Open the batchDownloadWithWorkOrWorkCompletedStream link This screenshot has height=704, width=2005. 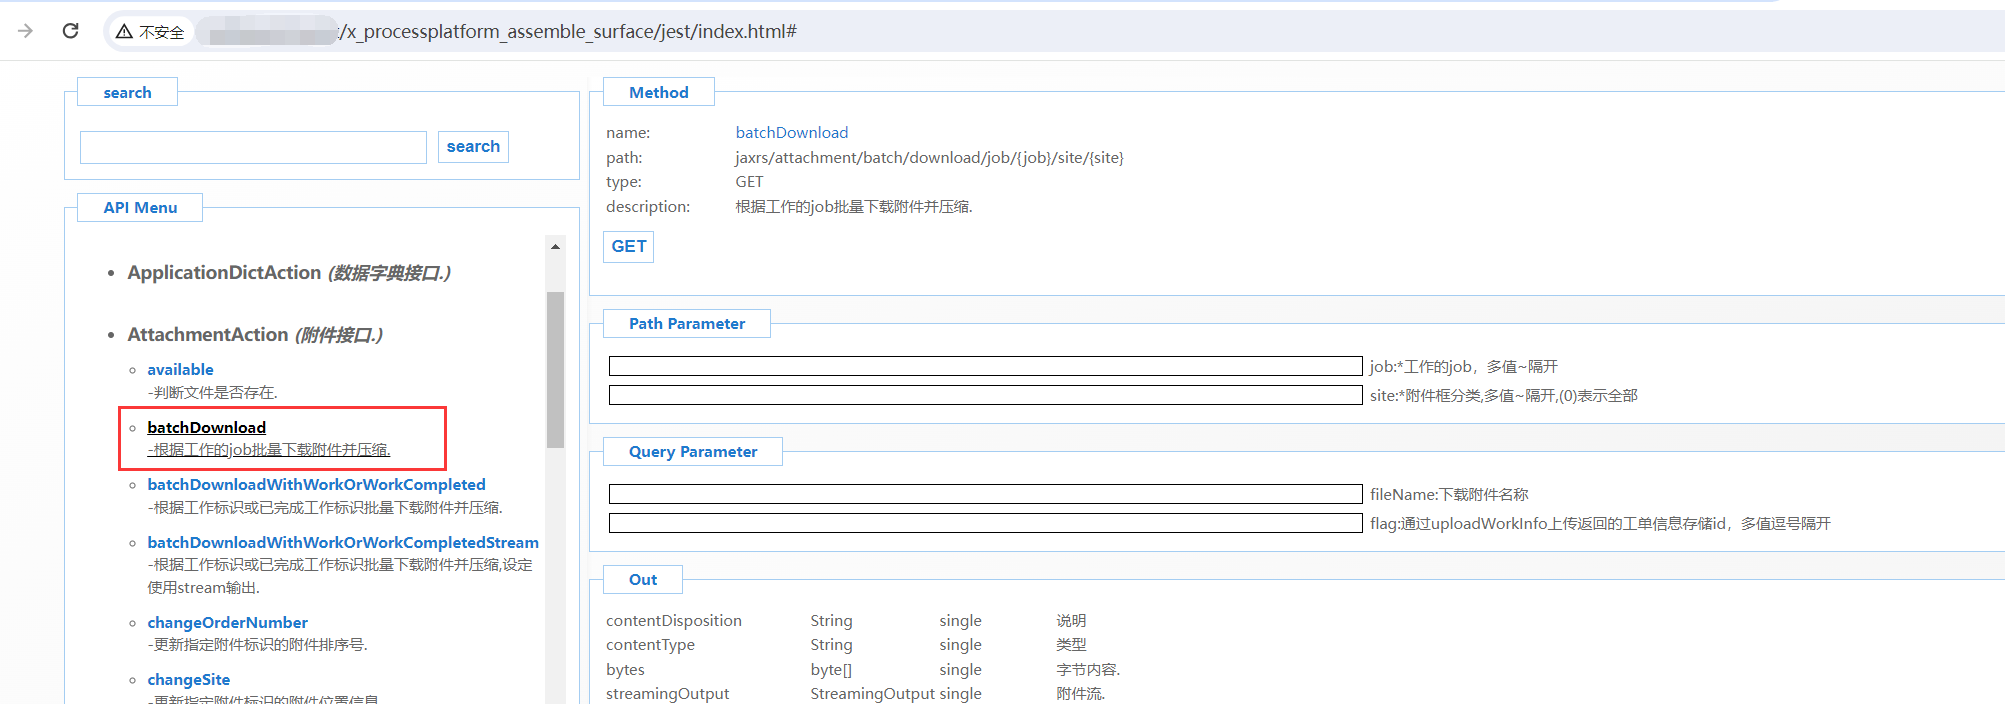click(342, 543)
